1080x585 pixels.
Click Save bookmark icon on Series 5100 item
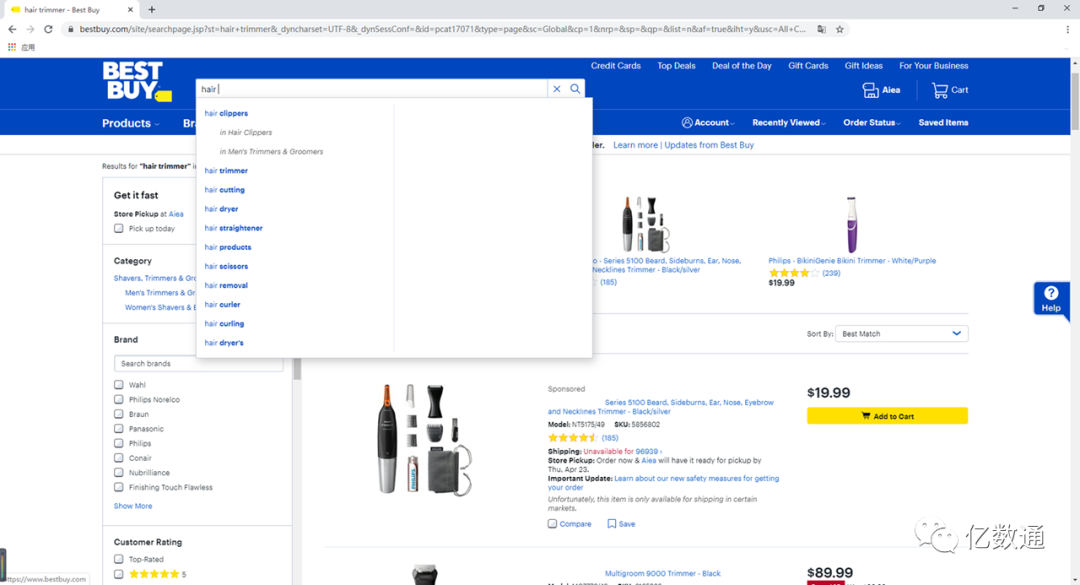612,524
